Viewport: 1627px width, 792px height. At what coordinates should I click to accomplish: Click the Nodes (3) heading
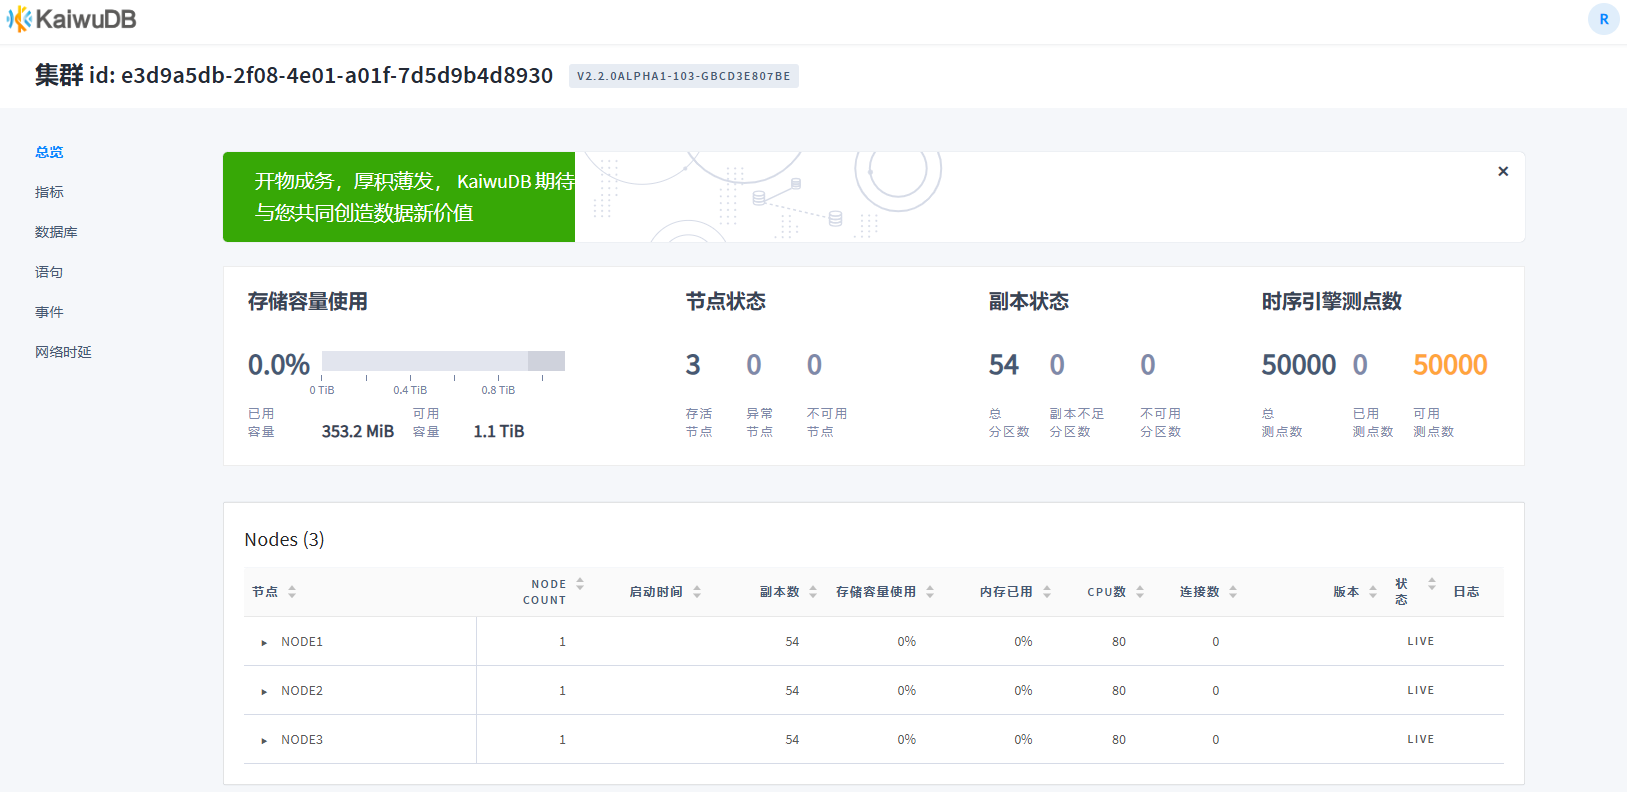pyautogui.click(x=284, y=540)
